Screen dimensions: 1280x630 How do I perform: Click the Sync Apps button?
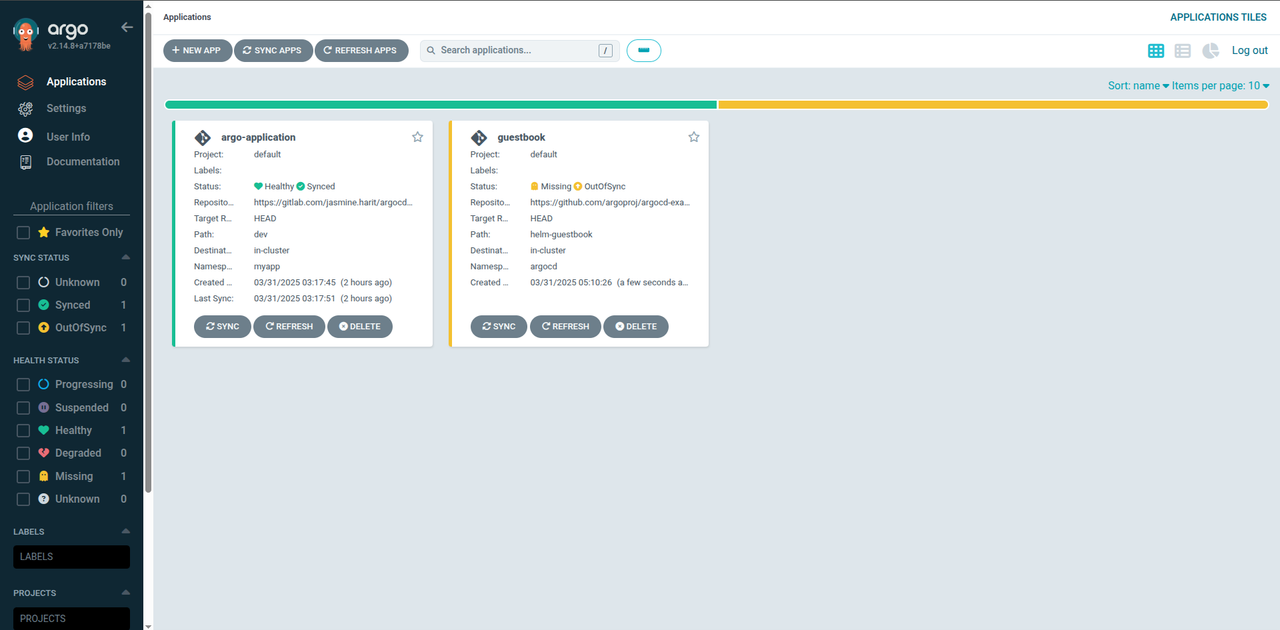point(273,50)
